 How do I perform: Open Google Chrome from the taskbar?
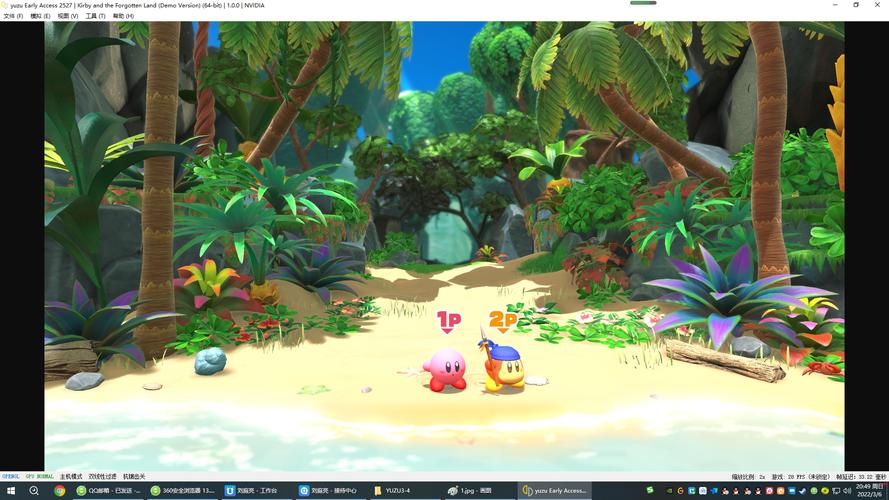point(60,491)
